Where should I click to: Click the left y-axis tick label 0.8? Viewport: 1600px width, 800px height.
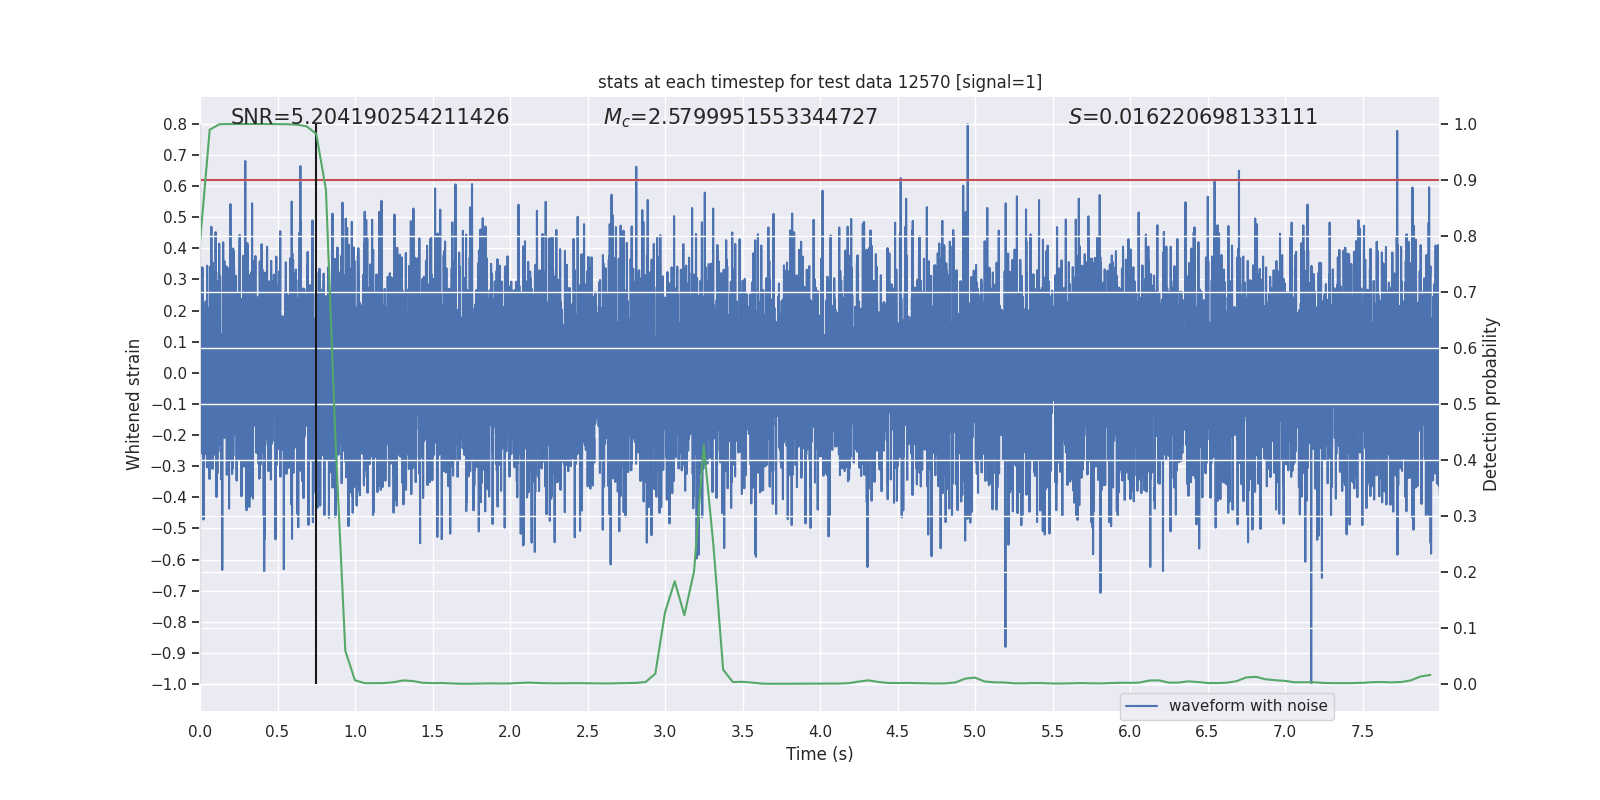[x=175, y=124]
